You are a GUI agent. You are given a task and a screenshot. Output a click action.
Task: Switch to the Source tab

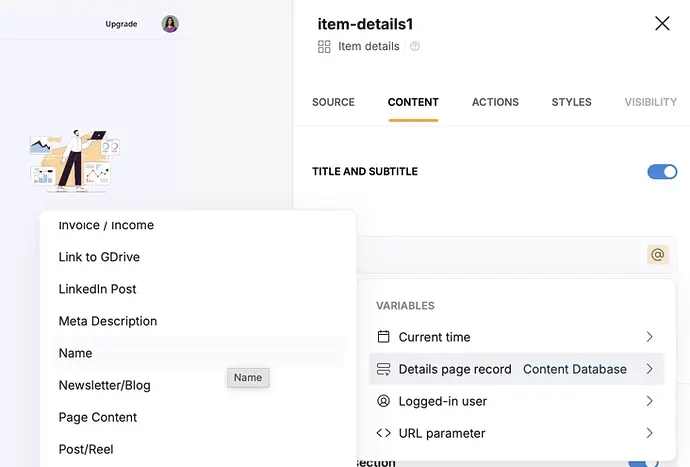click(x=333, y=102)
